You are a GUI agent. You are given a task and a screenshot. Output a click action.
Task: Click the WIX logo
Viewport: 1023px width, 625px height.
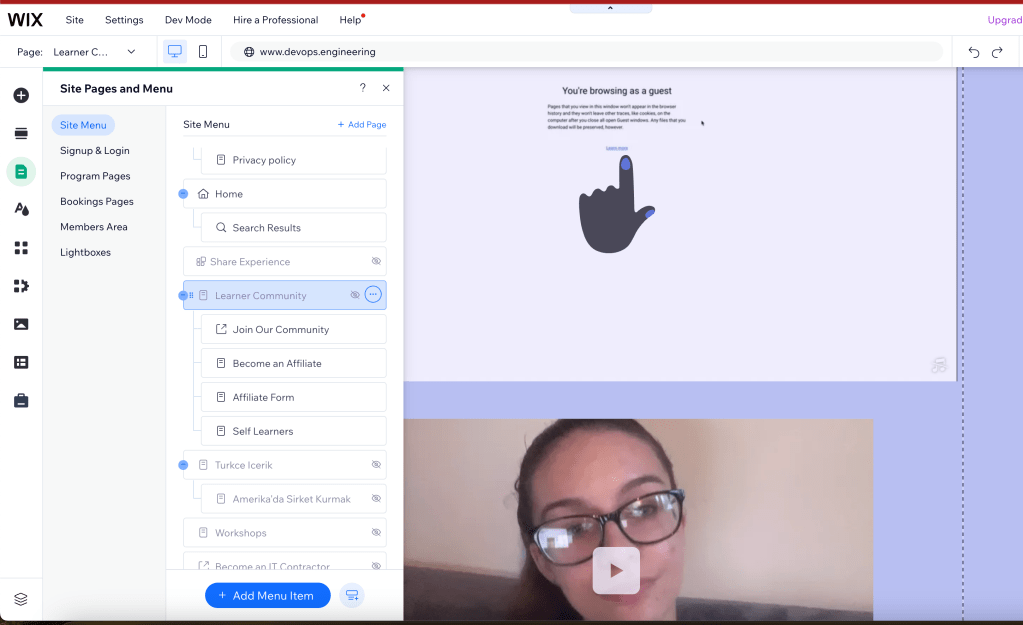(25, 20)
